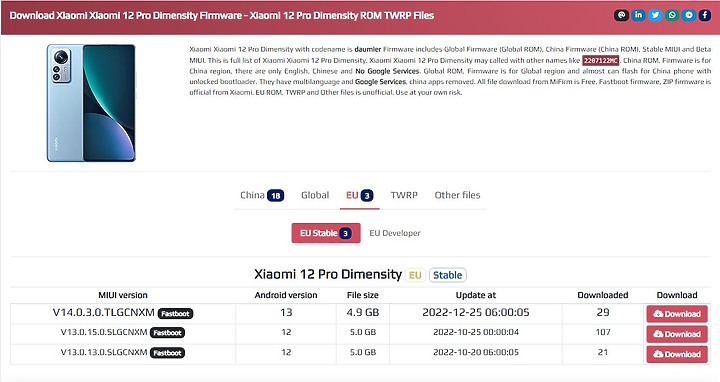Viewport: 720px width, 382px height.
Task: Click the Fastboot badge on V14.0.3.0.TLGCNXM
Action: tap(175, 314)
